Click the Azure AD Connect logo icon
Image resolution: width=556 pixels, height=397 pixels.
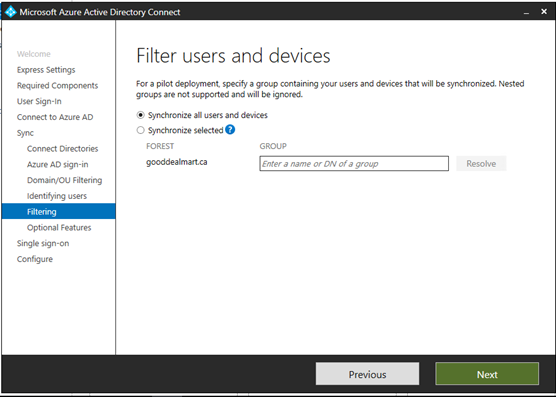click(x=10, y=12)
